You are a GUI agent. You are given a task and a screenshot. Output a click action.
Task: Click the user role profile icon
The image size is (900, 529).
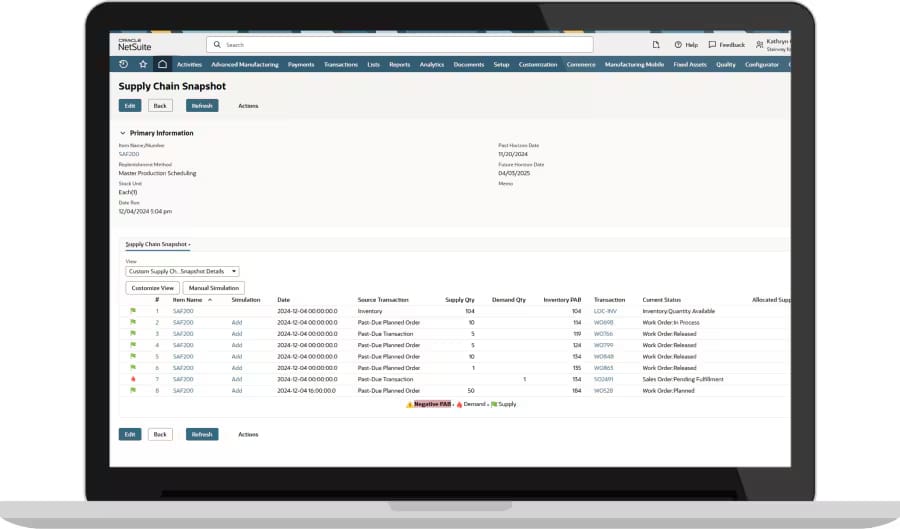coord(760,45)
